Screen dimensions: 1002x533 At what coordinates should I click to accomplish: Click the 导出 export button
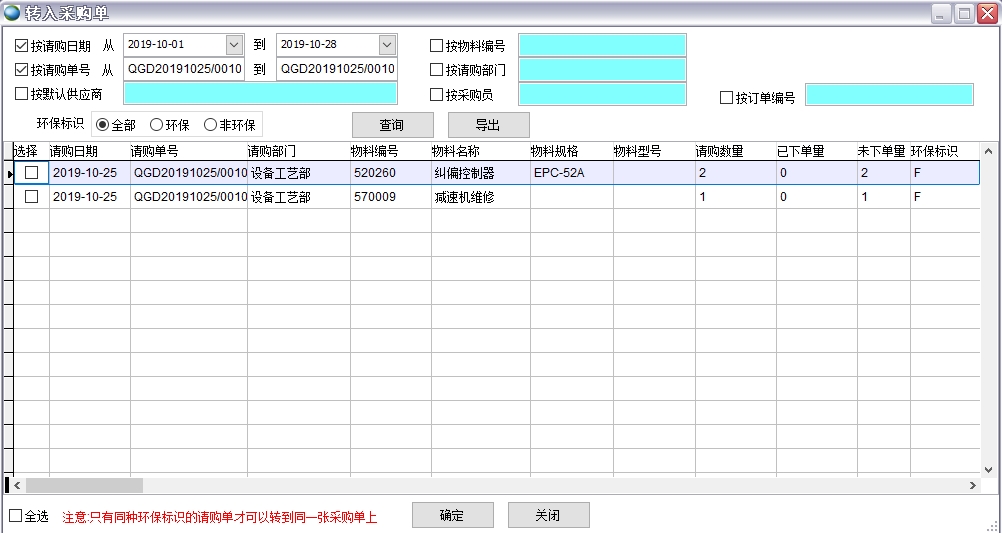(488, 125)
